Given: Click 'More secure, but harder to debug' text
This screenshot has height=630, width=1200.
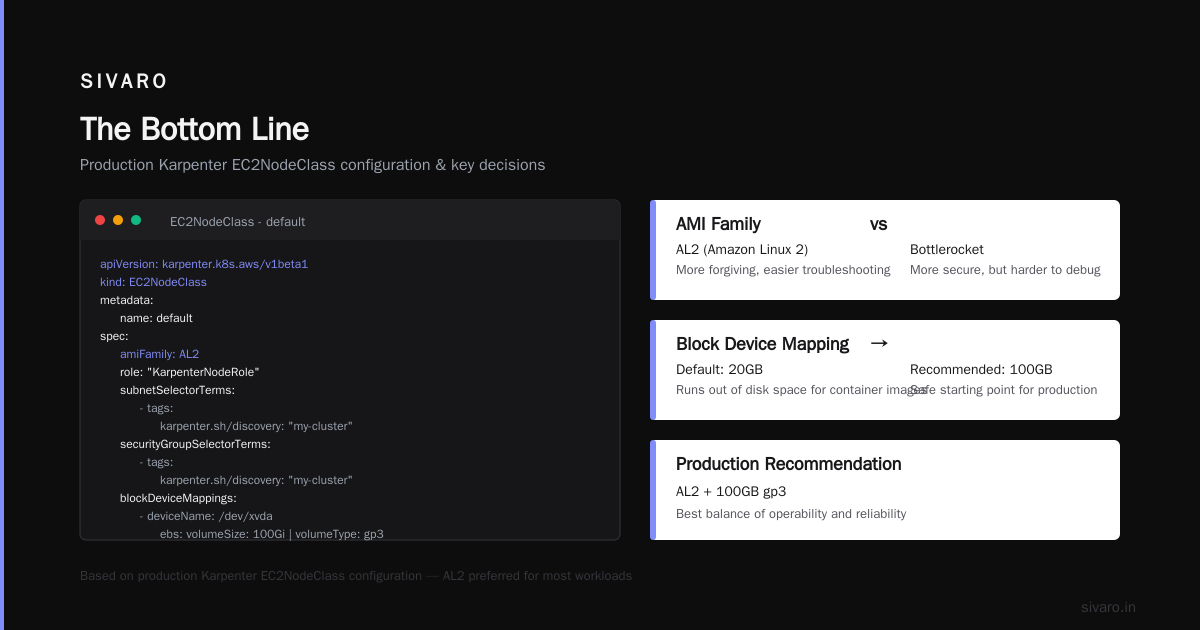Looking at the screenshot, I should coord(1005,270).
